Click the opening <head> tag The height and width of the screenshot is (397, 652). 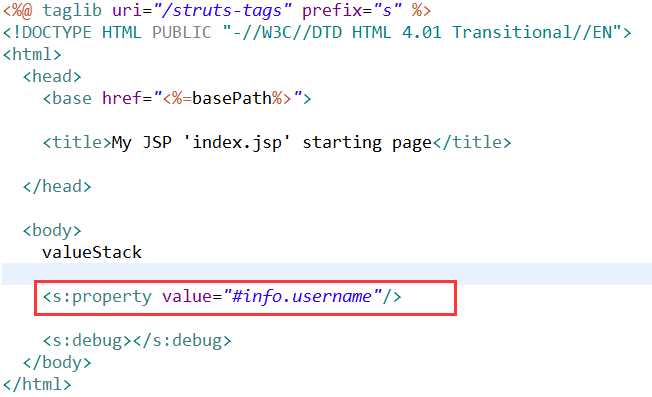pos(52,76)
